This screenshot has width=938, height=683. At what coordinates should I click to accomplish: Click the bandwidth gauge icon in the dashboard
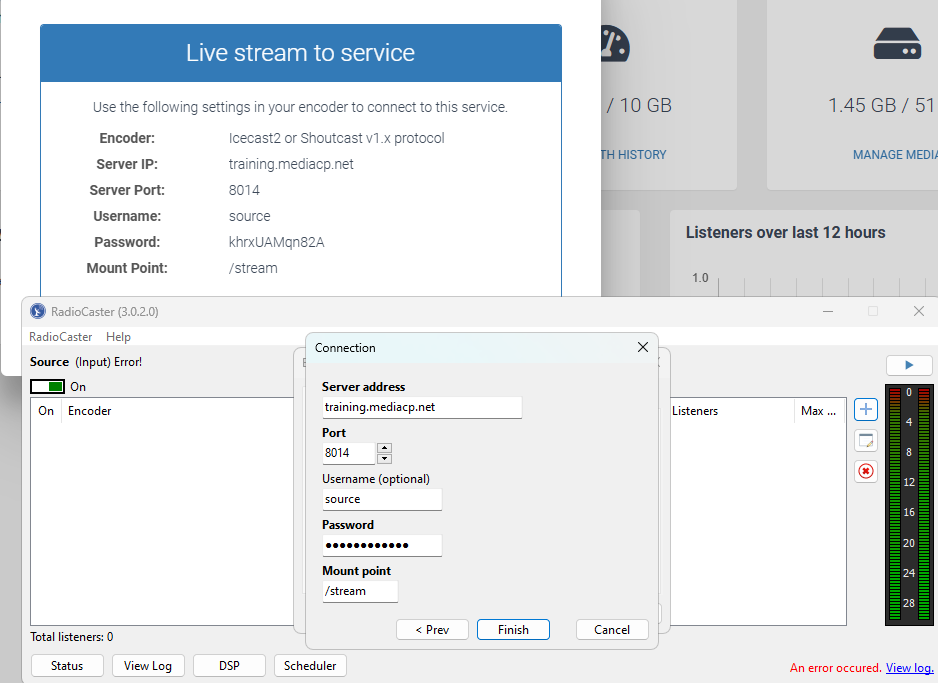[615, 44]
